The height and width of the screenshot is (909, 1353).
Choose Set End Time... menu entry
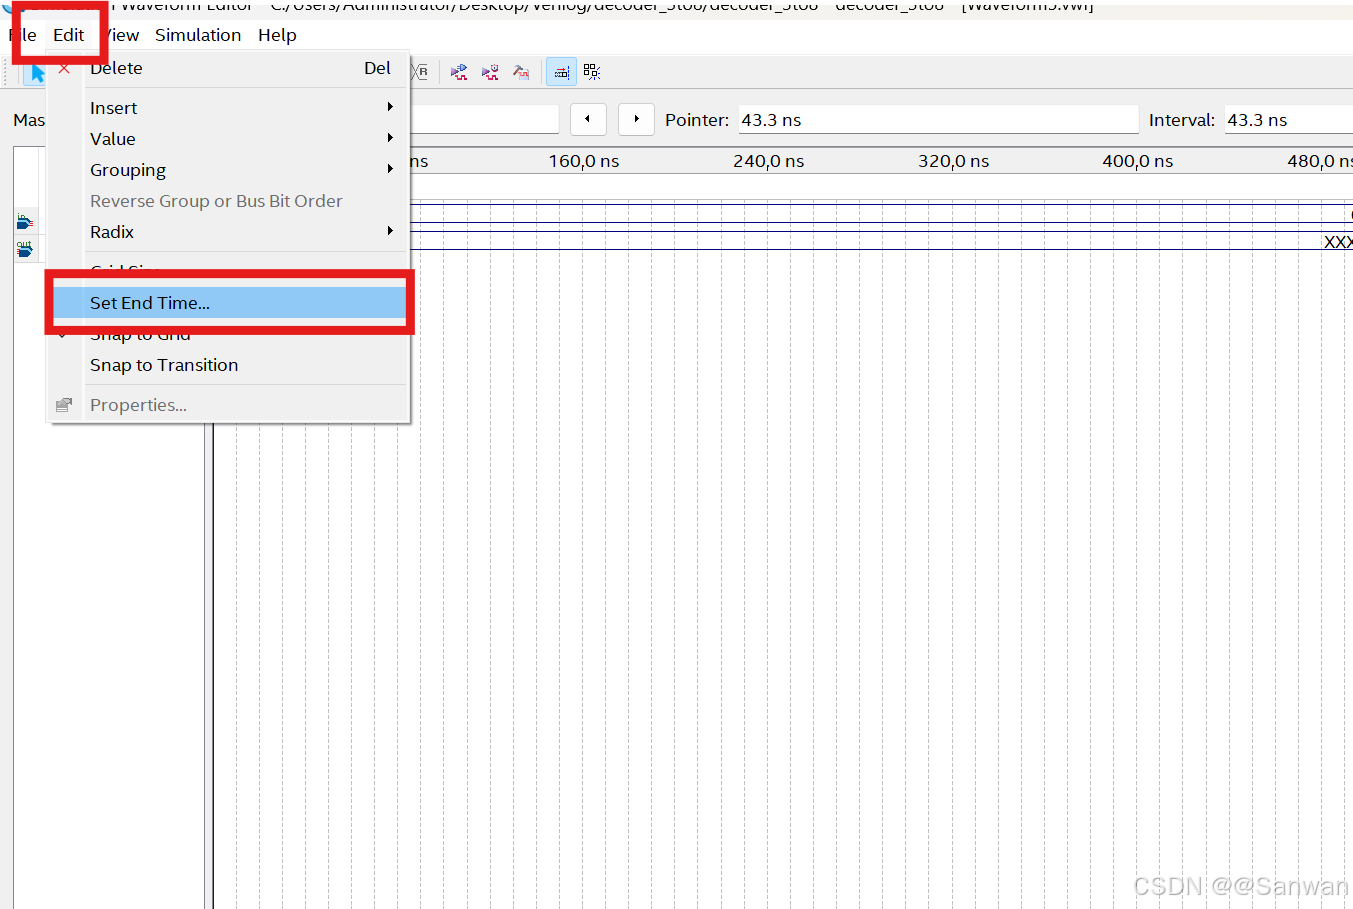point(230,303)
